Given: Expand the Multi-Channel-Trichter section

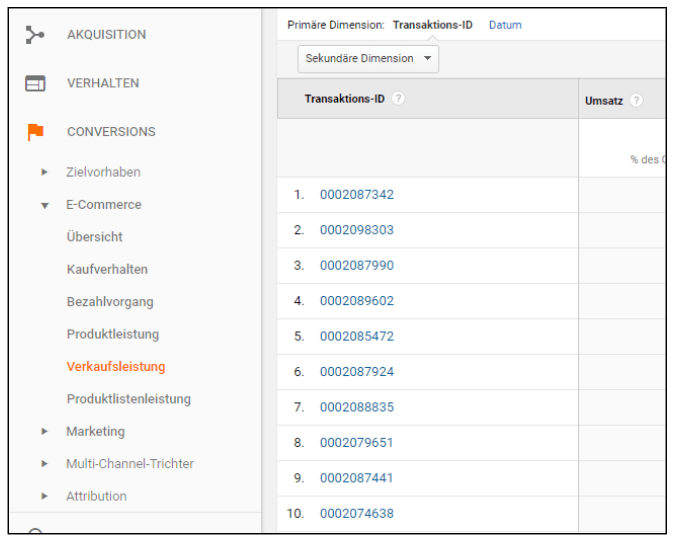Looking at the screenshot, I should click(44, 464).
